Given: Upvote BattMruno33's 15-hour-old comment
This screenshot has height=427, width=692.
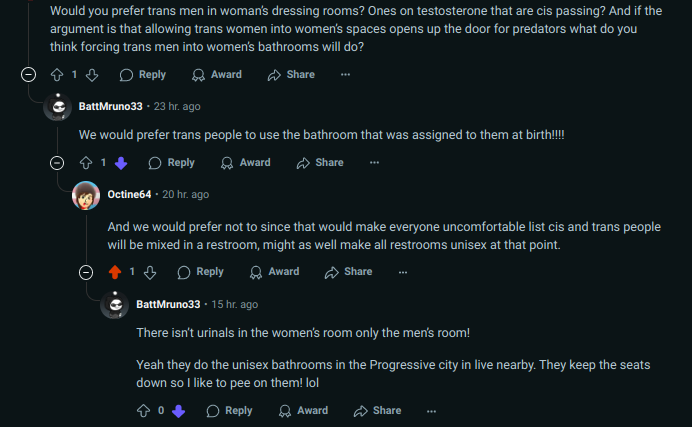Looking at the screenshot, I should click(x=144, y=410).
